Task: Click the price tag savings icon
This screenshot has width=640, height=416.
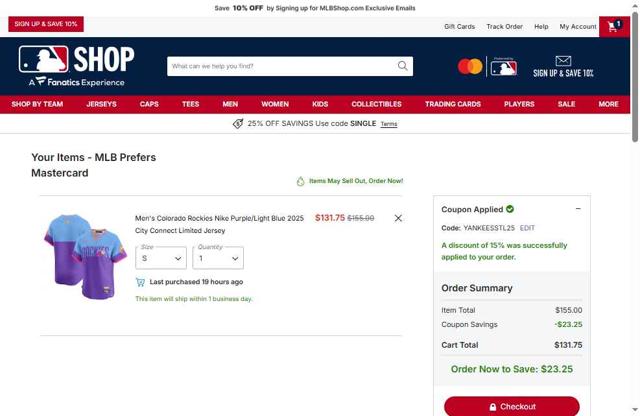Action: (238, 124)
